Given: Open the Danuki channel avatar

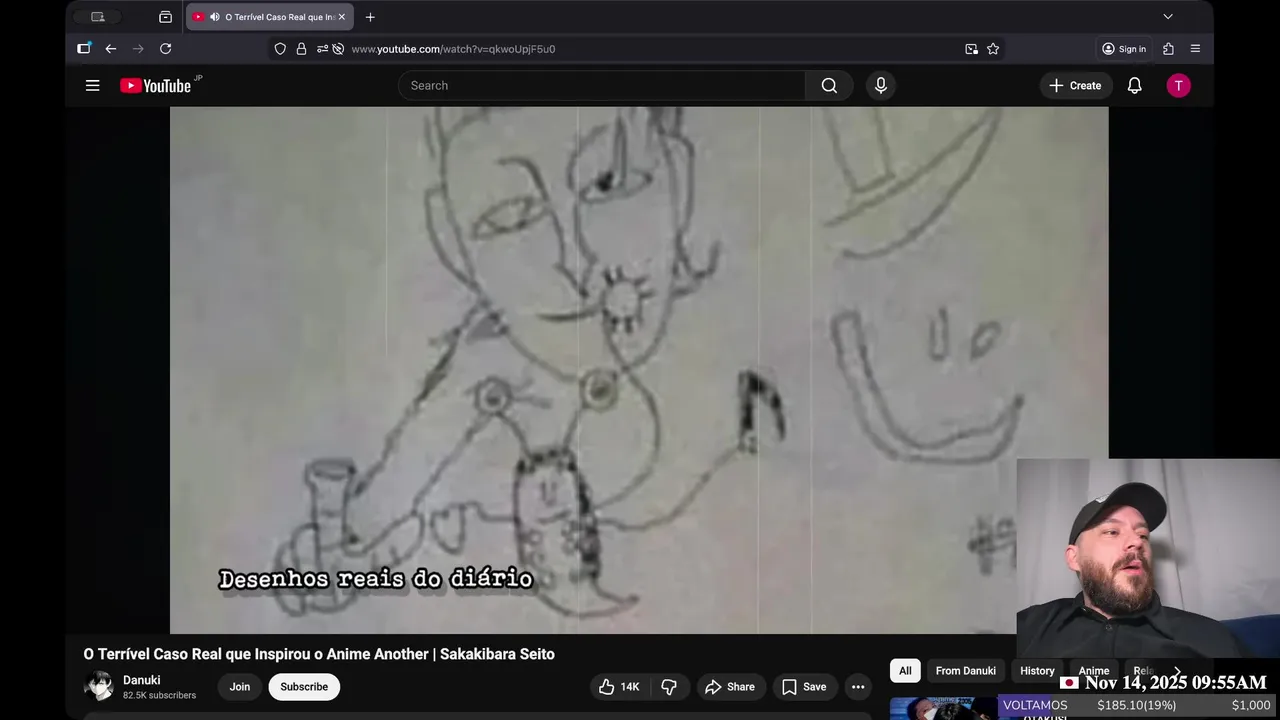Looking at the screenshot, I should (x=99, y=686).
